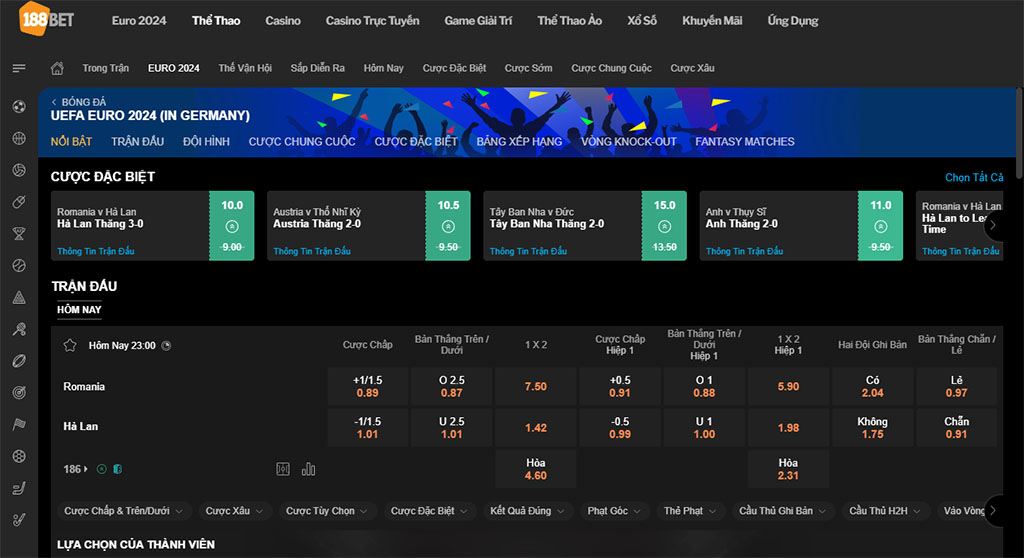This screenshot has width=1024, height=558.
Task: Click the green boost icon next to 186
Action: coord(101,468)
